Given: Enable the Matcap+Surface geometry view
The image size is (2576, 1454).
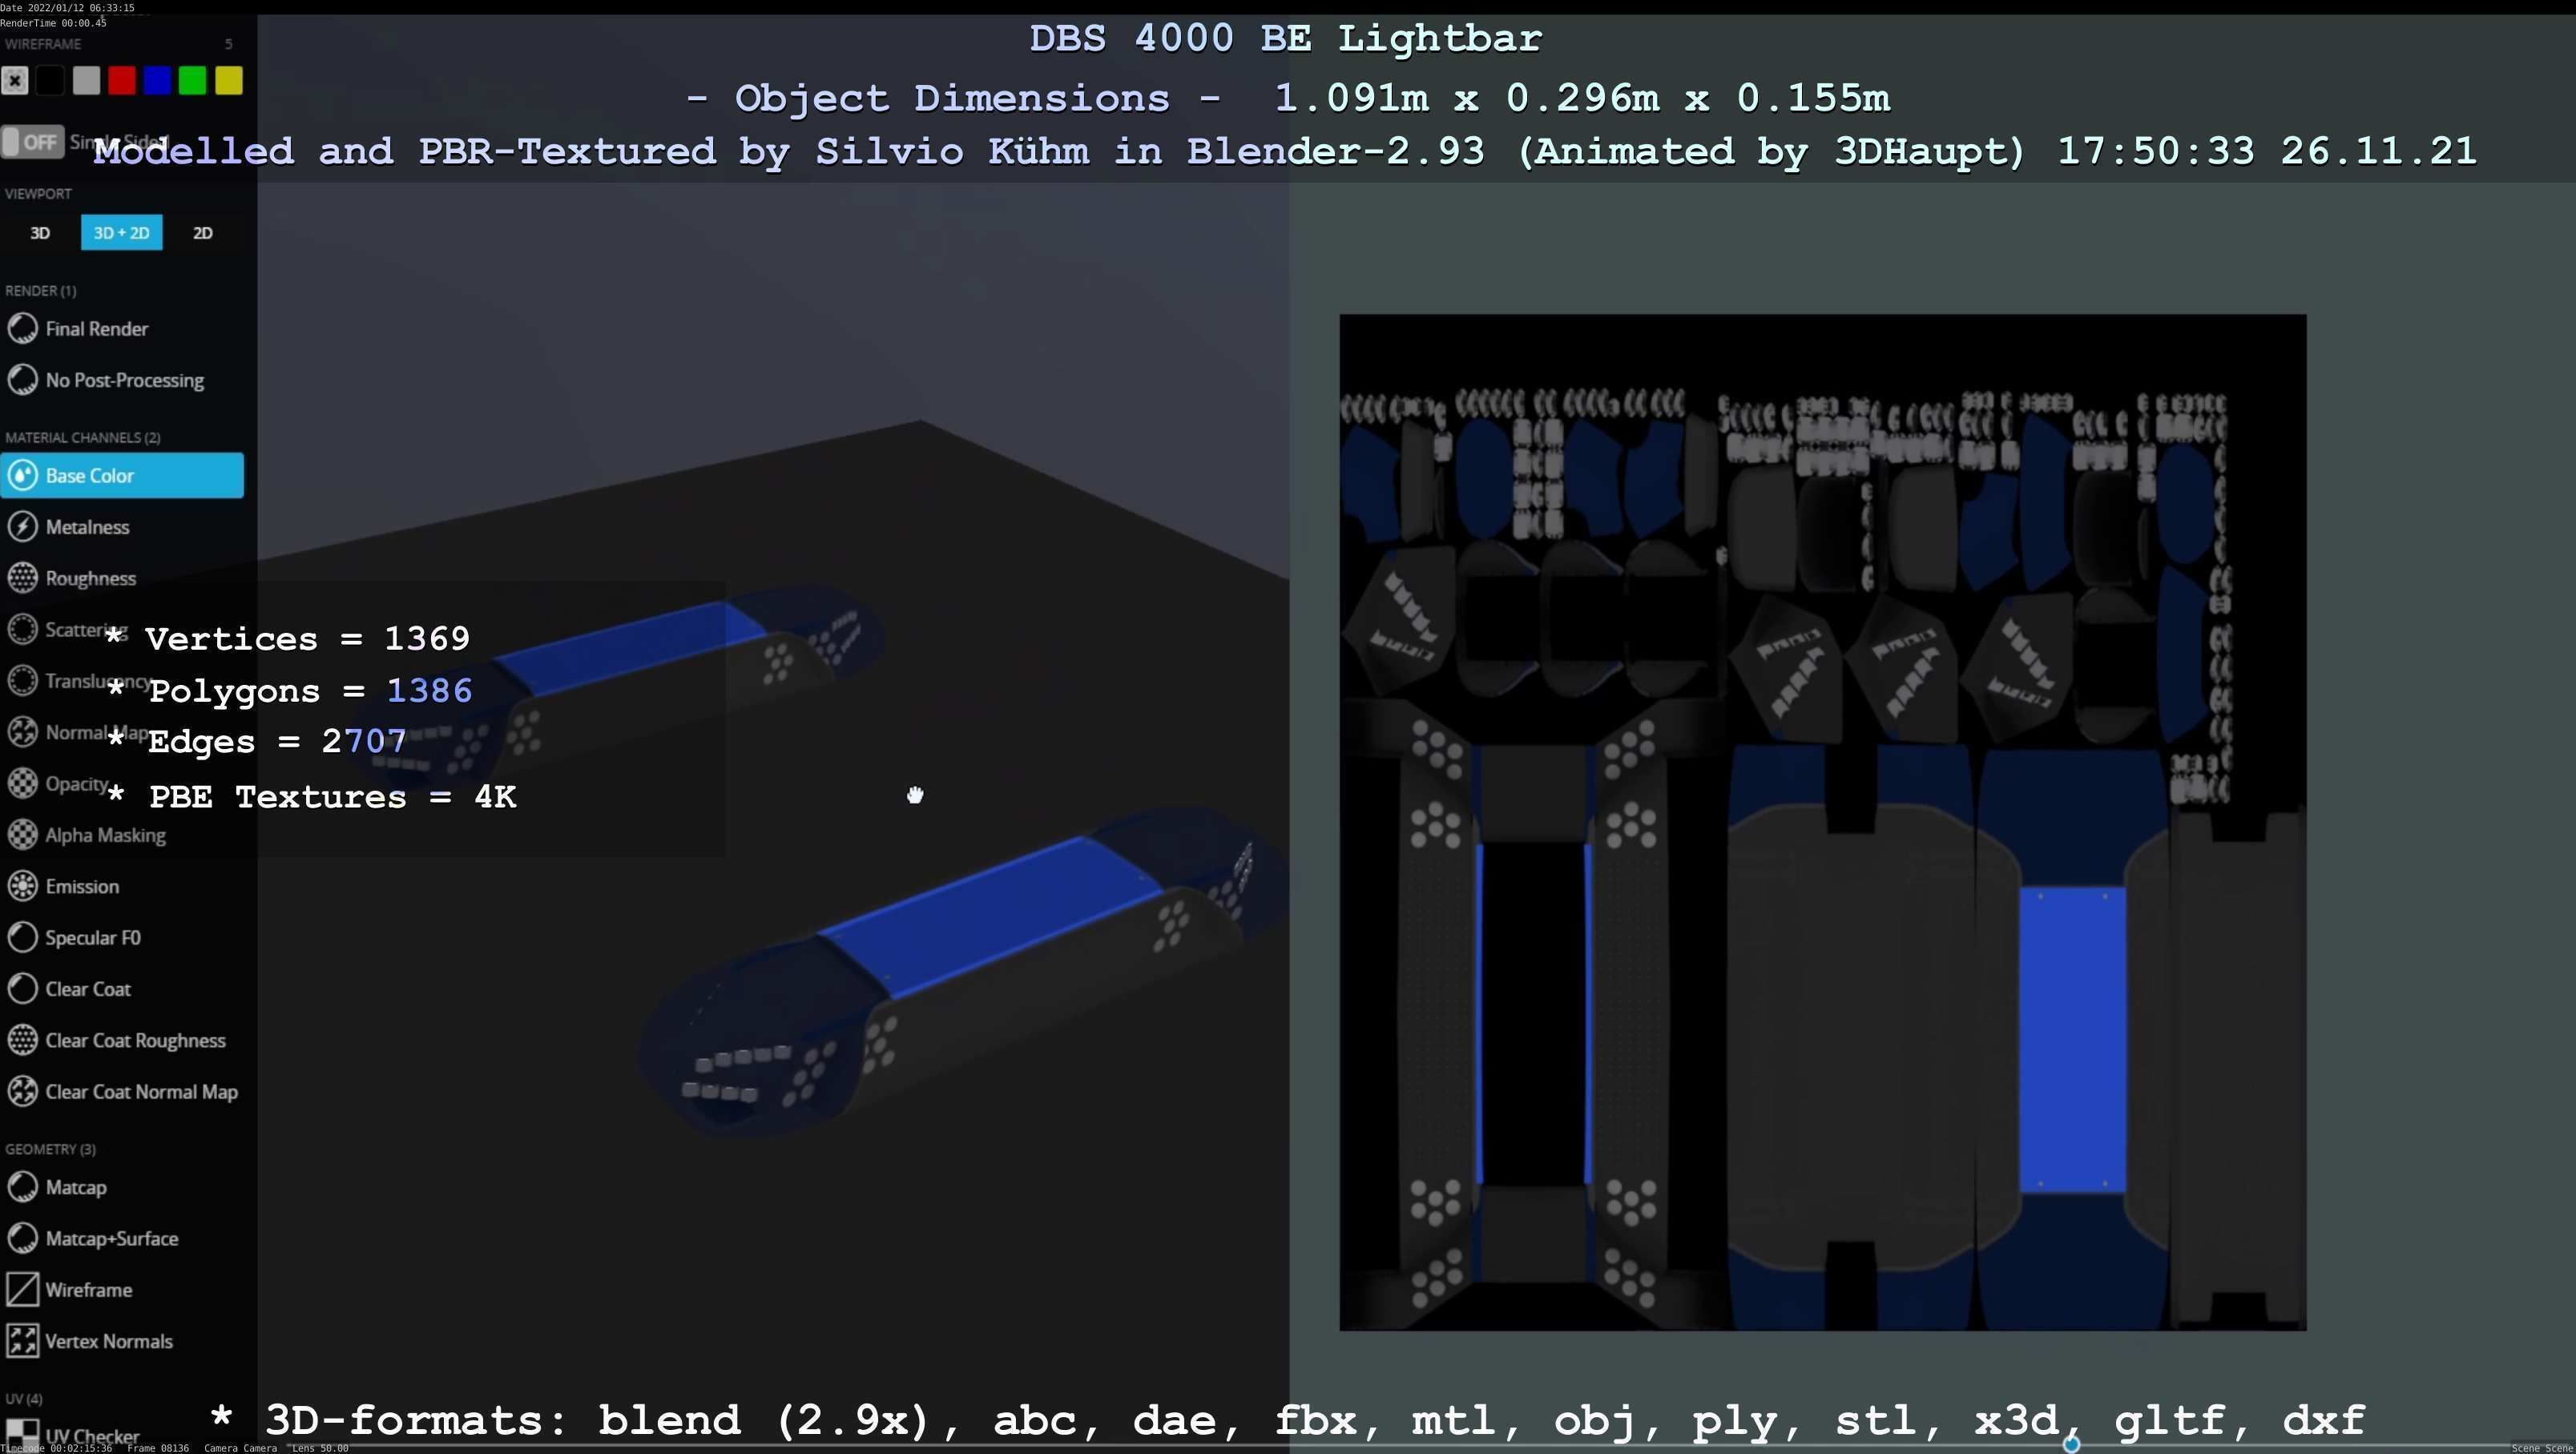Looking at the screenshot, I should tap(93, 1238).
